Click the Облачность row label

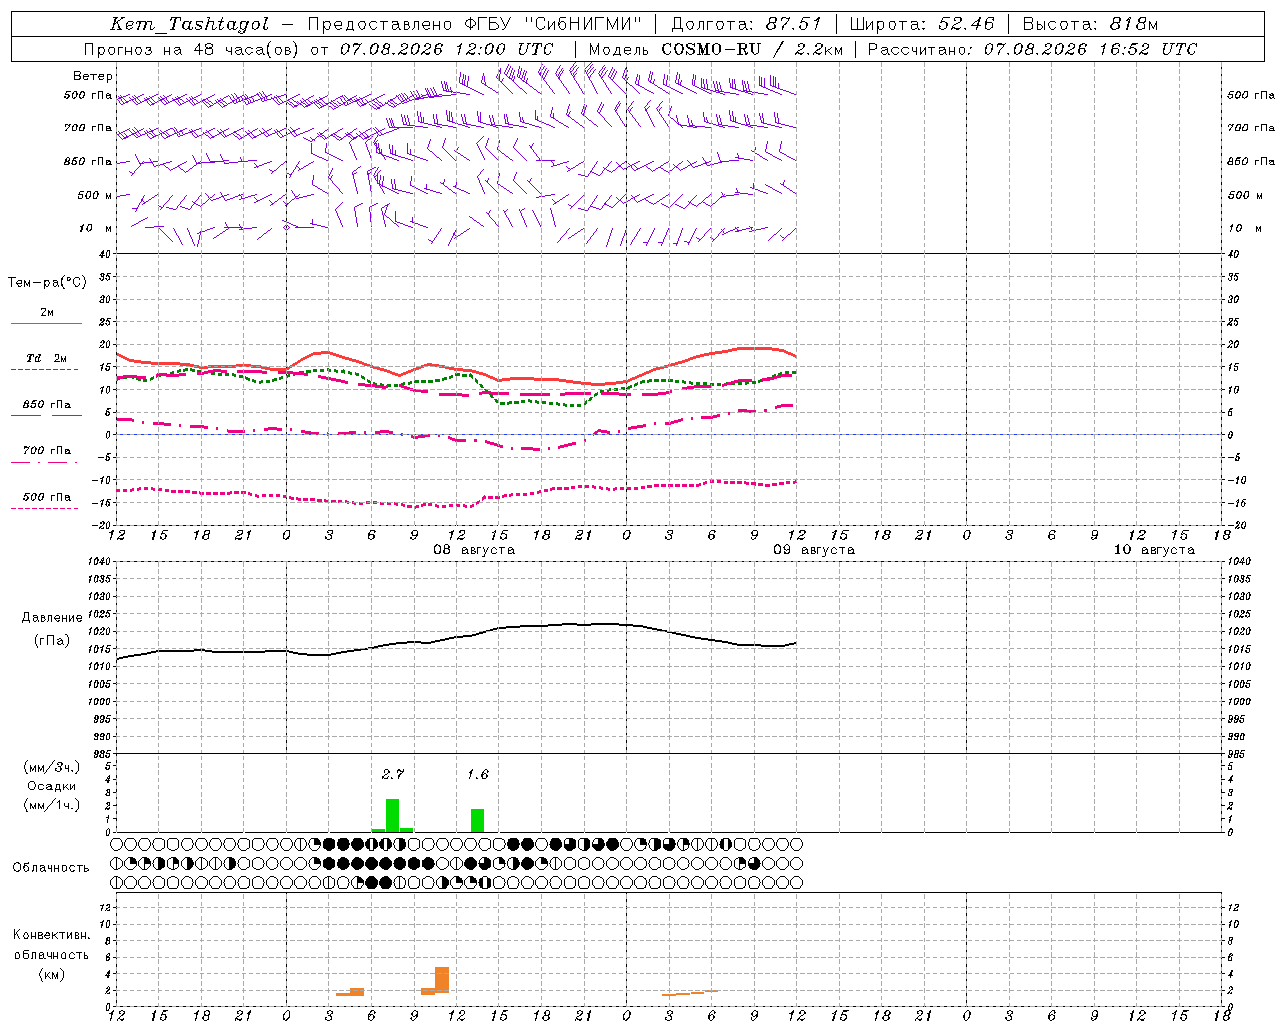51,868
